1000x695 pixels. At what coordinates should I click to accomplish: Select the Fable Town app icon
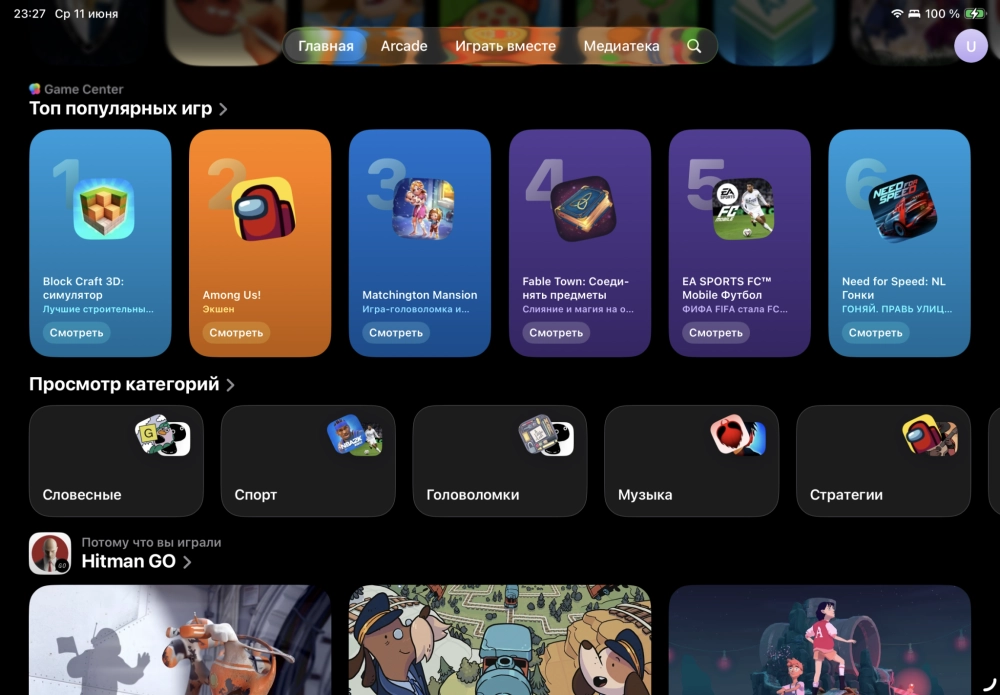point(583,209)
